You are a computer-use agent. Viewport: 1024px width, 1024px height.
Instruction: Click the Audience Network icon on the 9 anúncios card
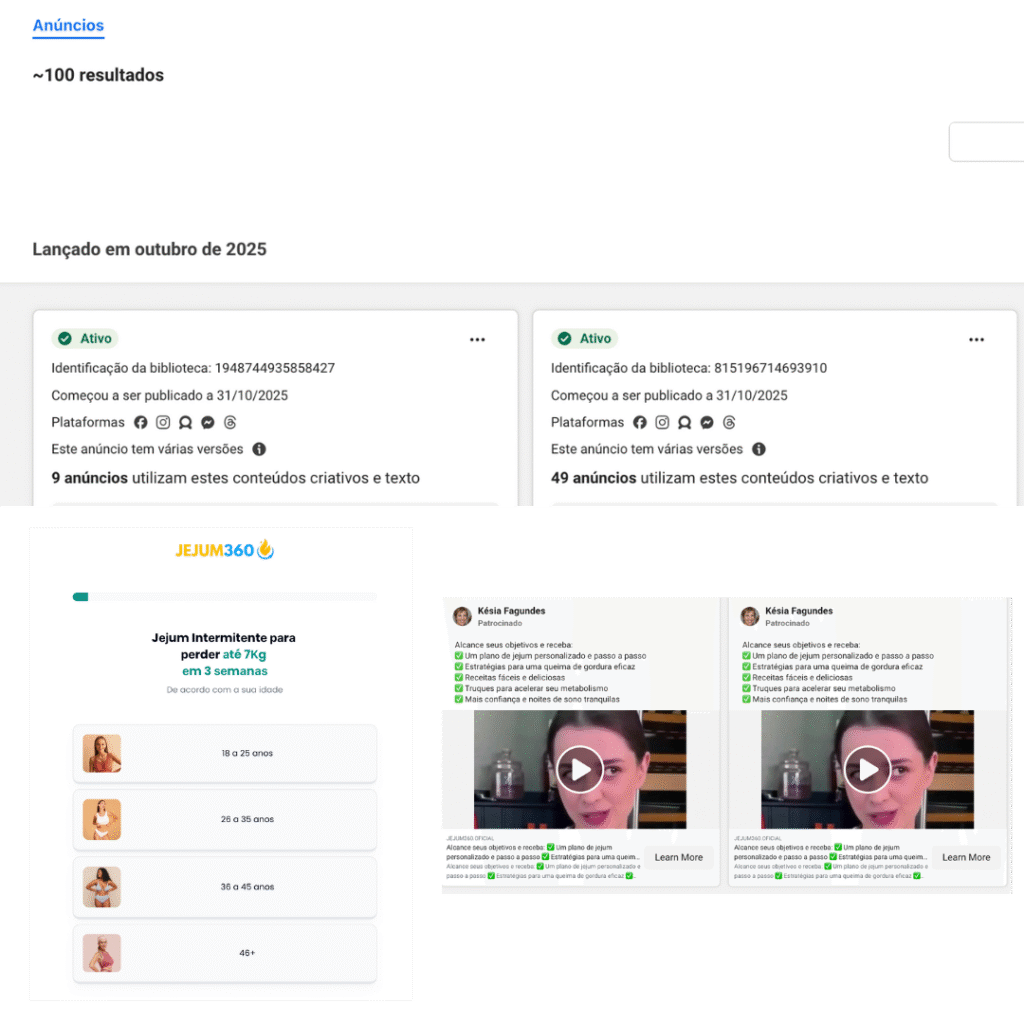click(x=185, y=423)
